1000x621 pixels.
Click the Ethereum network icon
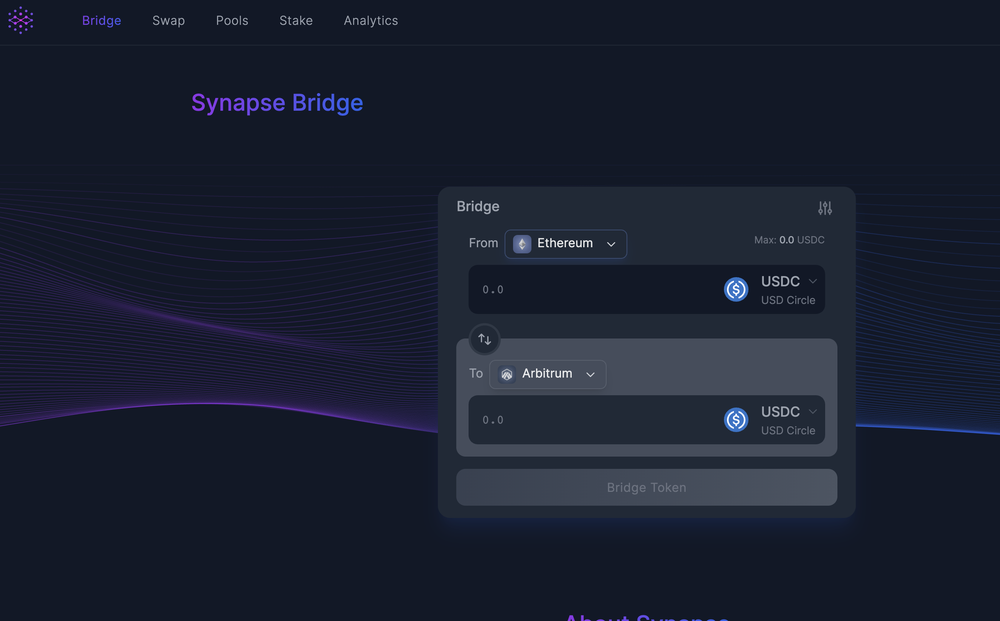522,244
